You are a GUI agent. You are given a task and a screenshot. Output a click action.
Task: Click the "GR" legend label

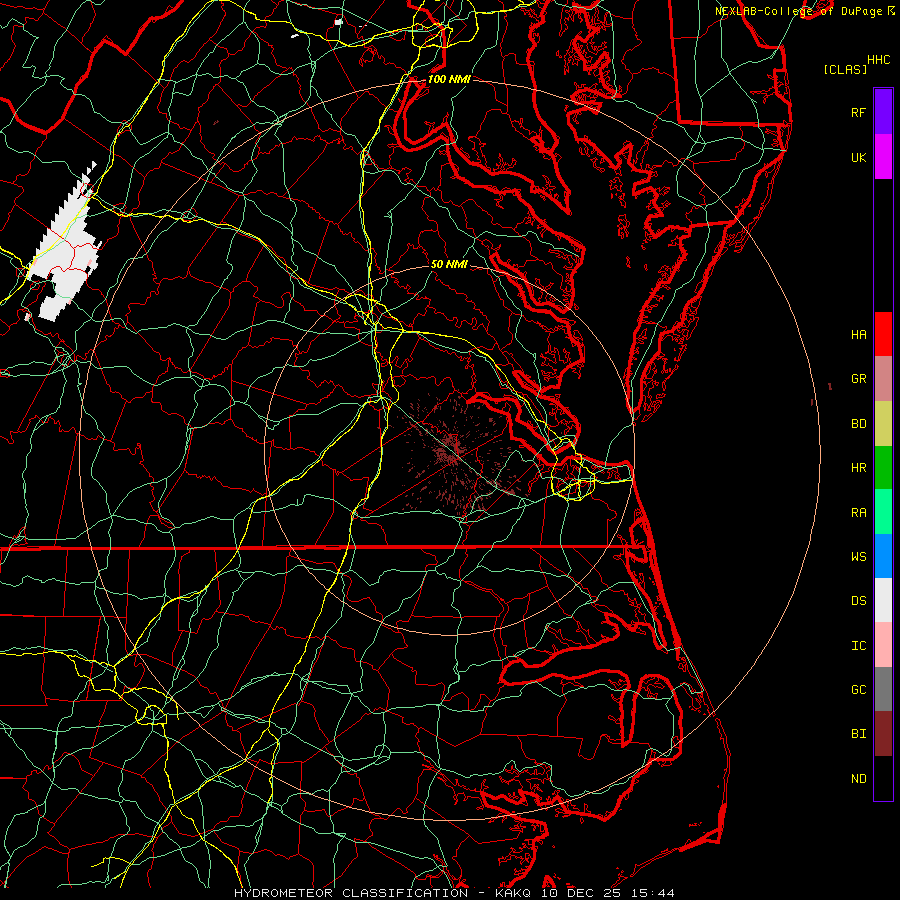coord(858,379)
